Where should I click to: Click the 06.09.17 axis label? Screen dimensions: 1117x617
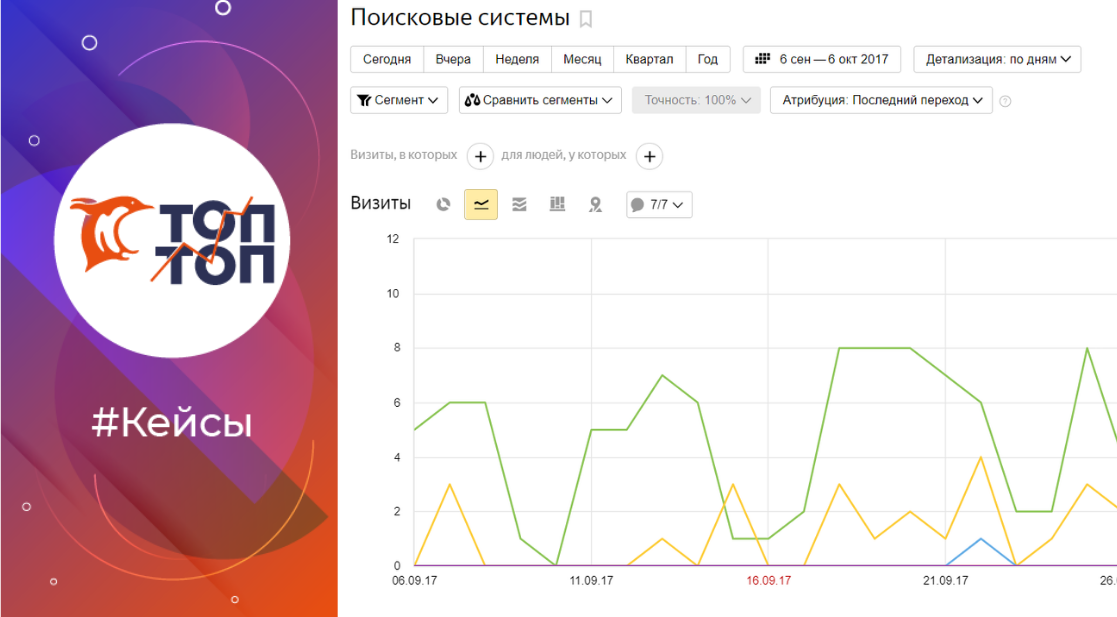415,581
